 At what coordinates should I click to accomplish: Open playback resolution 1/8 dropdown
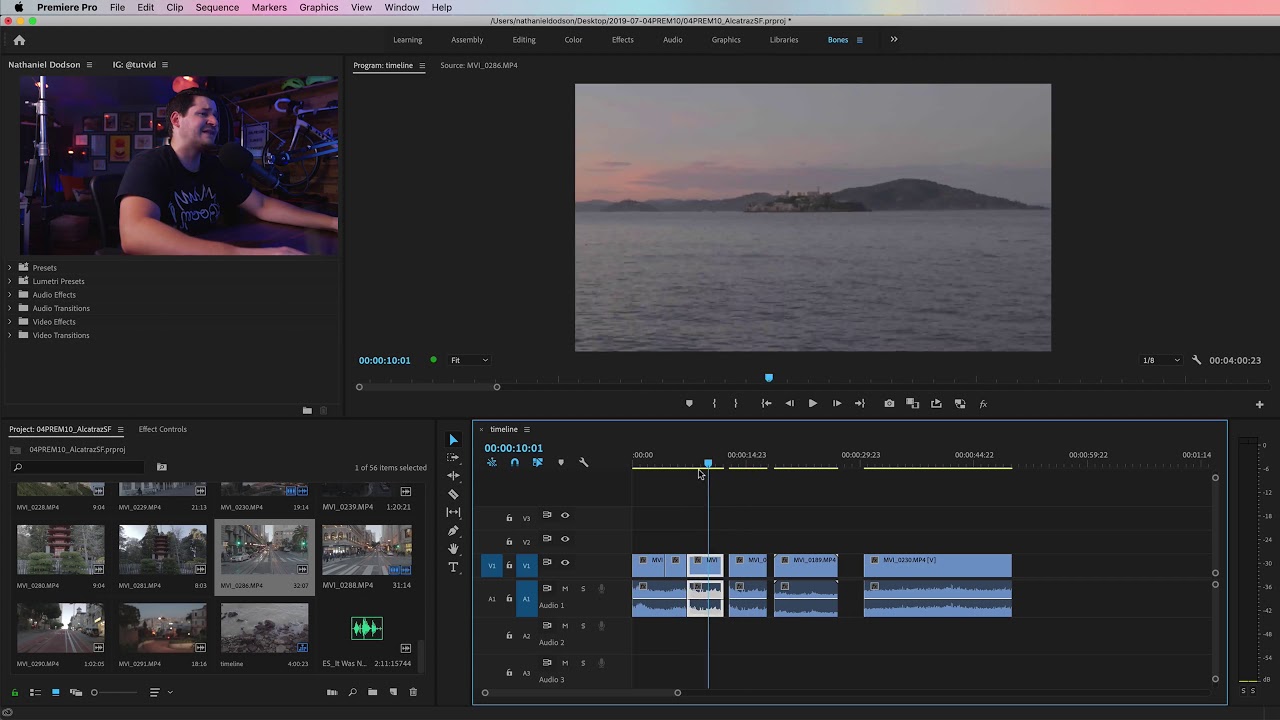coord(1161,360)
